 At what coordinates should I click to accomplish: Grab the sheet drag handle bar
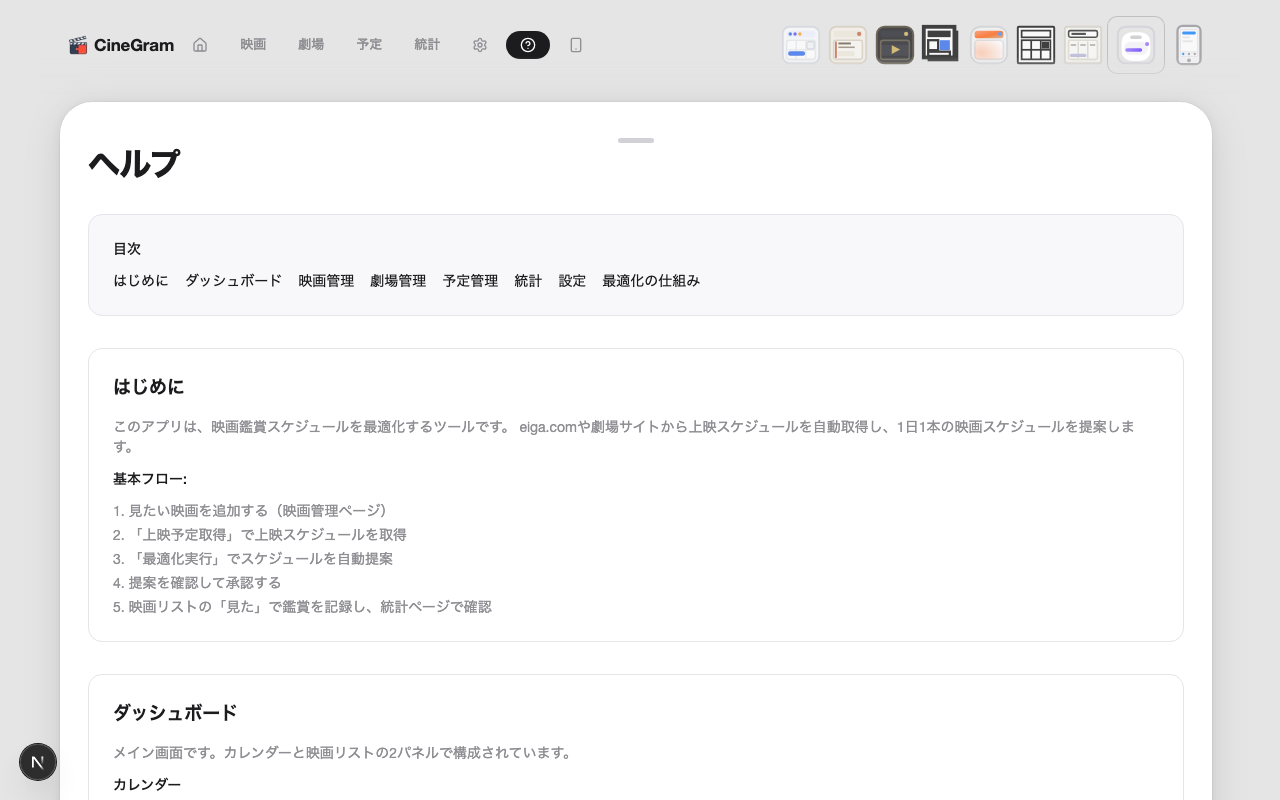click(x=636, y=141)
